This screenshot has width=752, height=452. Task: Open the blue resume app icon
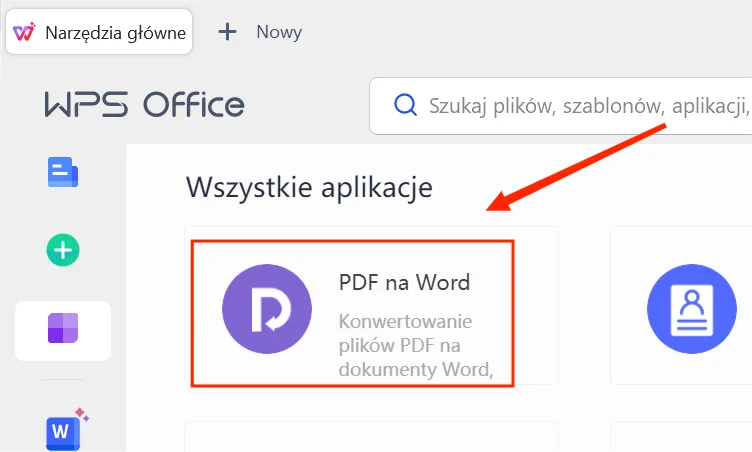point(692,309)
